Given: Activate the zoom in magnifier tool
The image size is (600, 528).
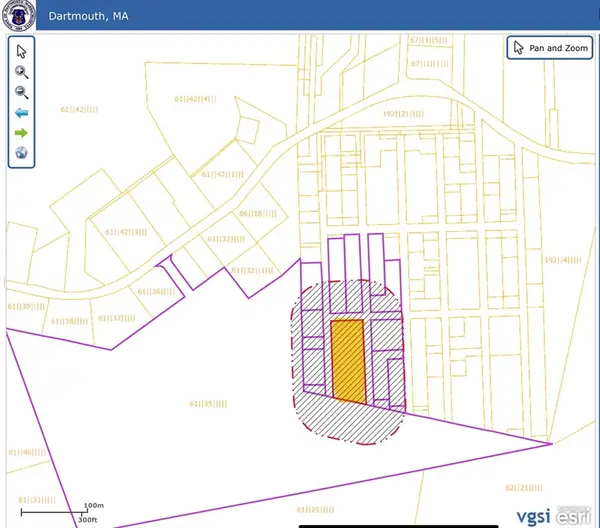Looking at the screenshot, I should 22,72.
